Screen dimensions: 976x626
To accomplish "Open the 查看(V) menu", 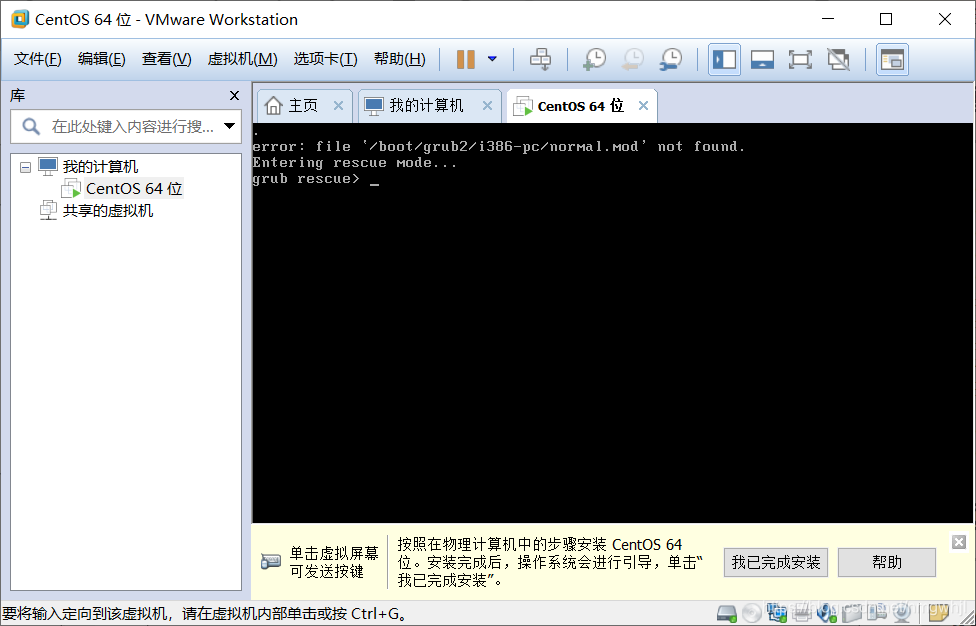I will (x=166, y=59).
